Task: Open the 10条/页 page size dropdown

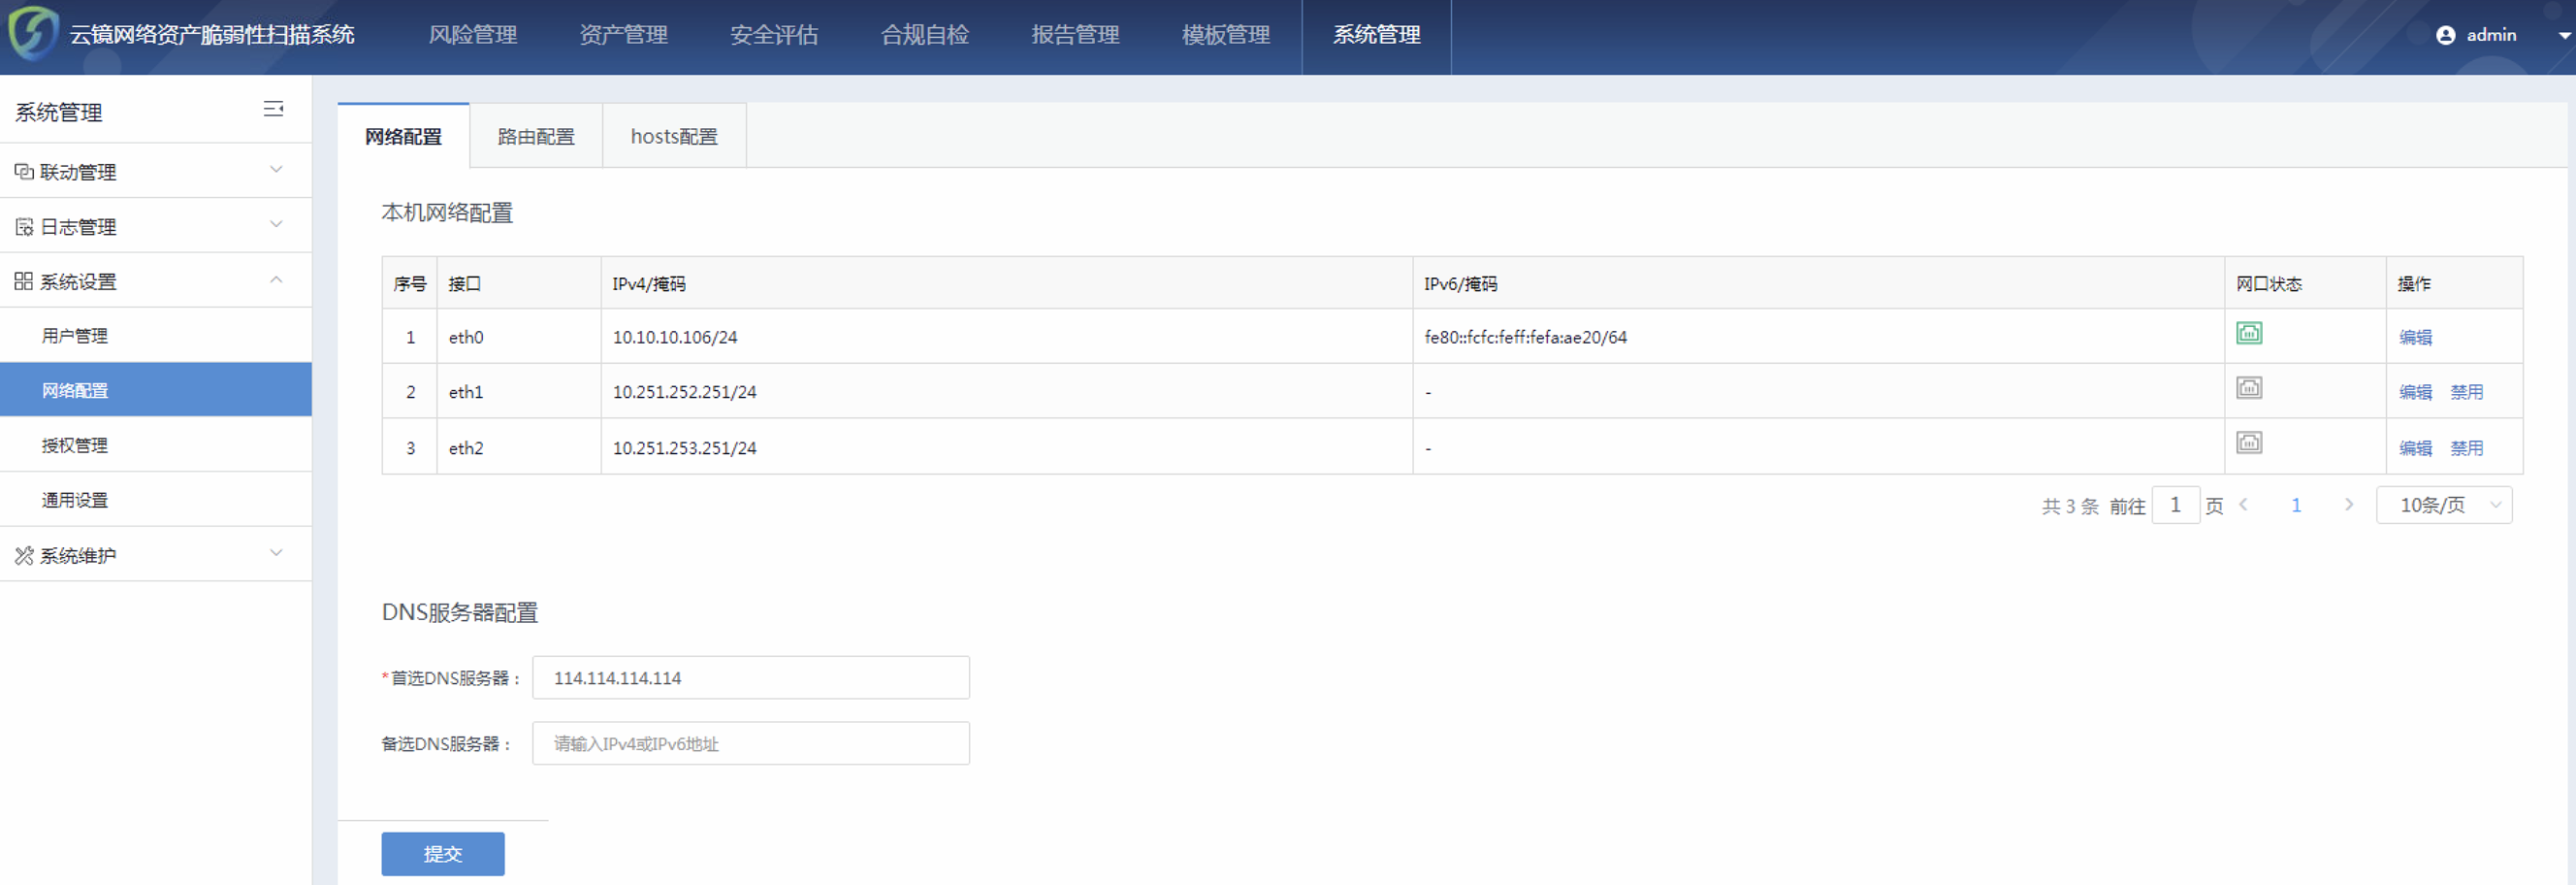Action: [2444, 505]
